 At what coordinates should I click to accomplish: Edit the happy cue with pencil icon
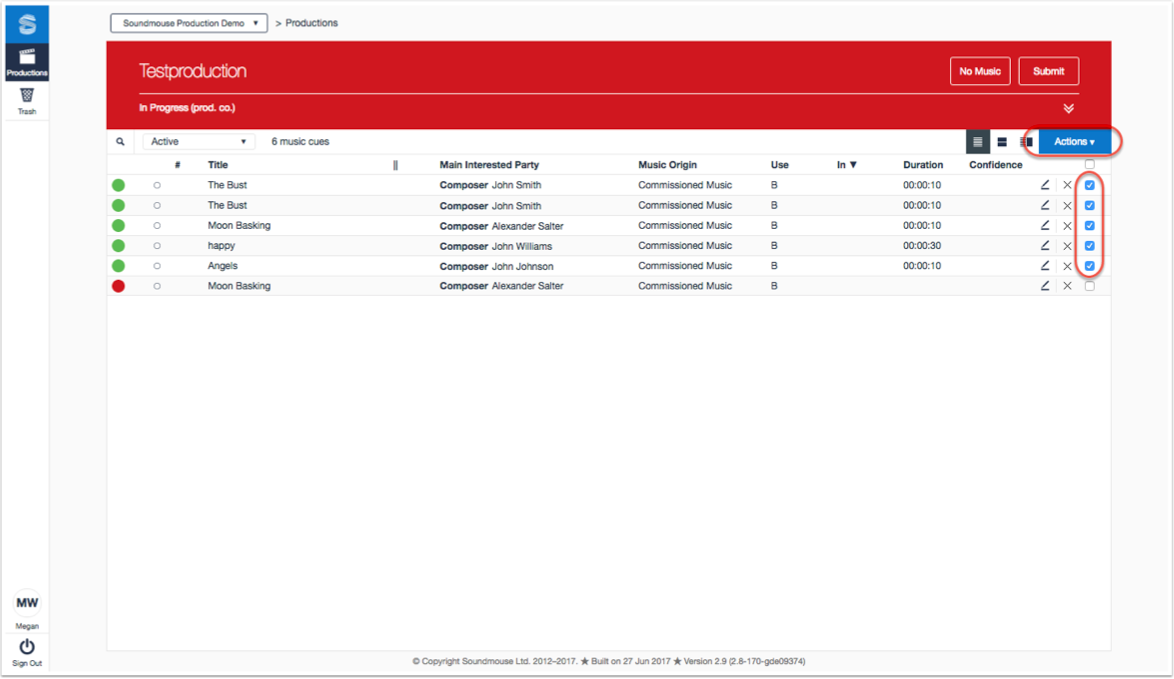[x=1044, y=246]
